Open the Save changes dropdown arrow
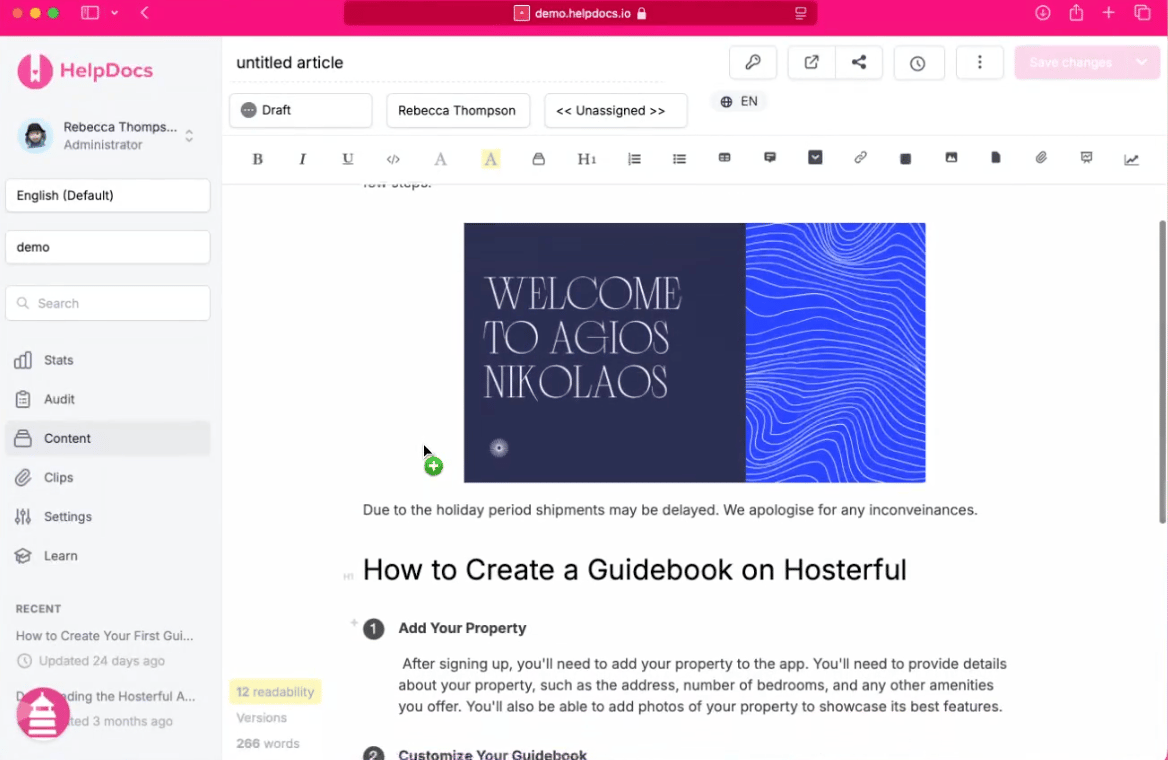Screen dimensions: 1168x760 (x=1142, y=62)
